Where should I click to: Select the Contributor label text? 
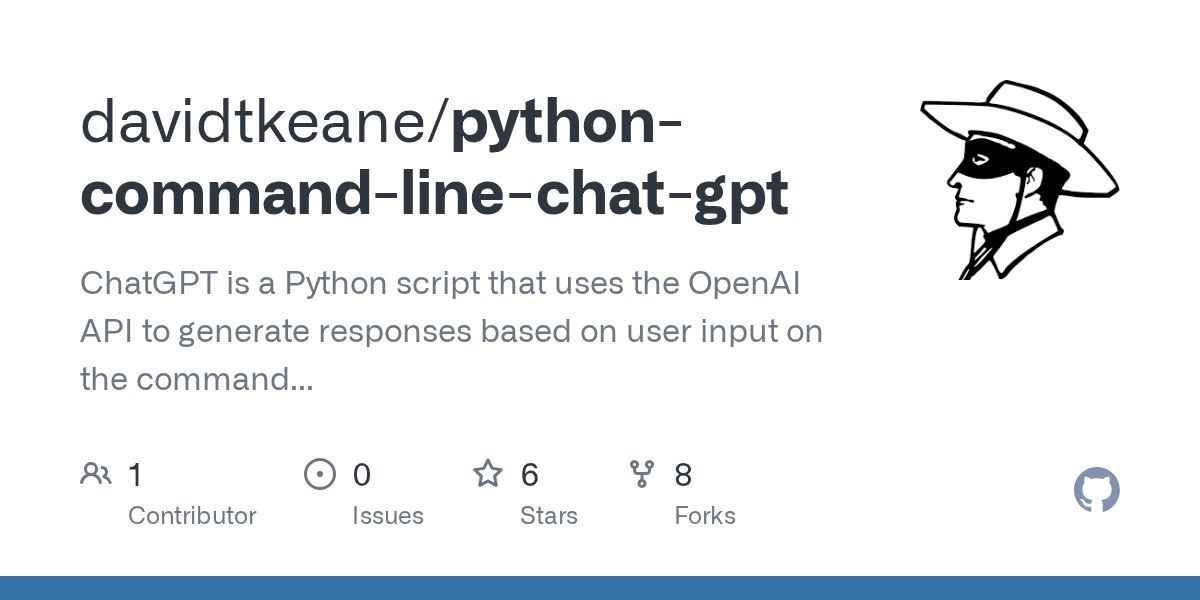[x=192, y=516]
